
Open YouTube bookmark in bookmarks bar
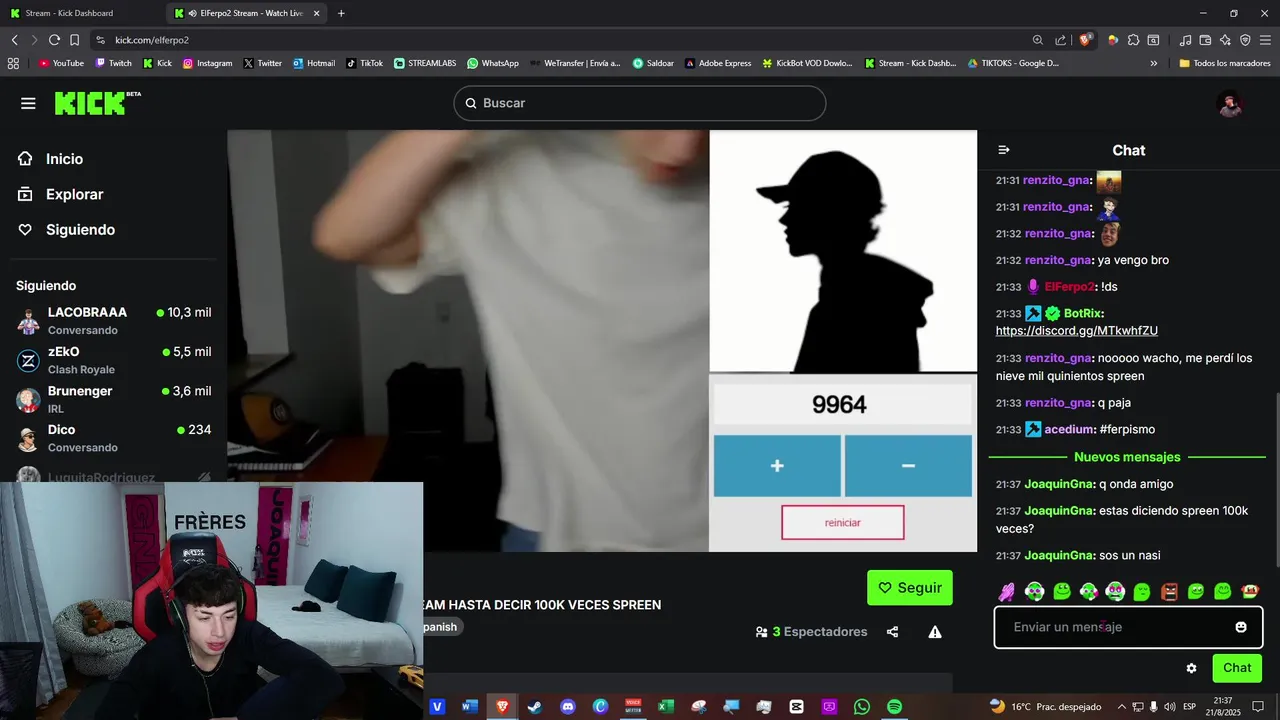click(61, 63)
